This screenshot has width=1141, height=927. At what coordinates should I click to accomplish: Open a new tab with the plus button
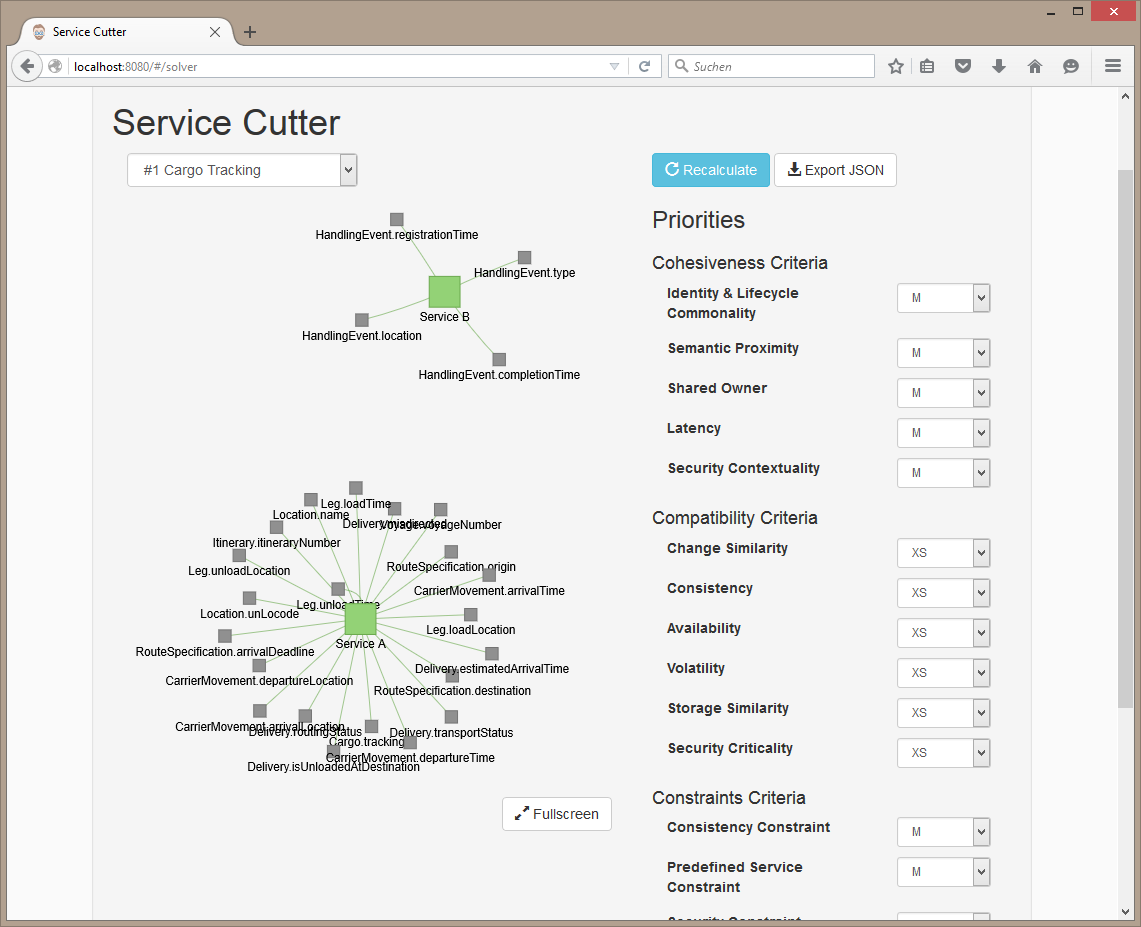point(248,31)
